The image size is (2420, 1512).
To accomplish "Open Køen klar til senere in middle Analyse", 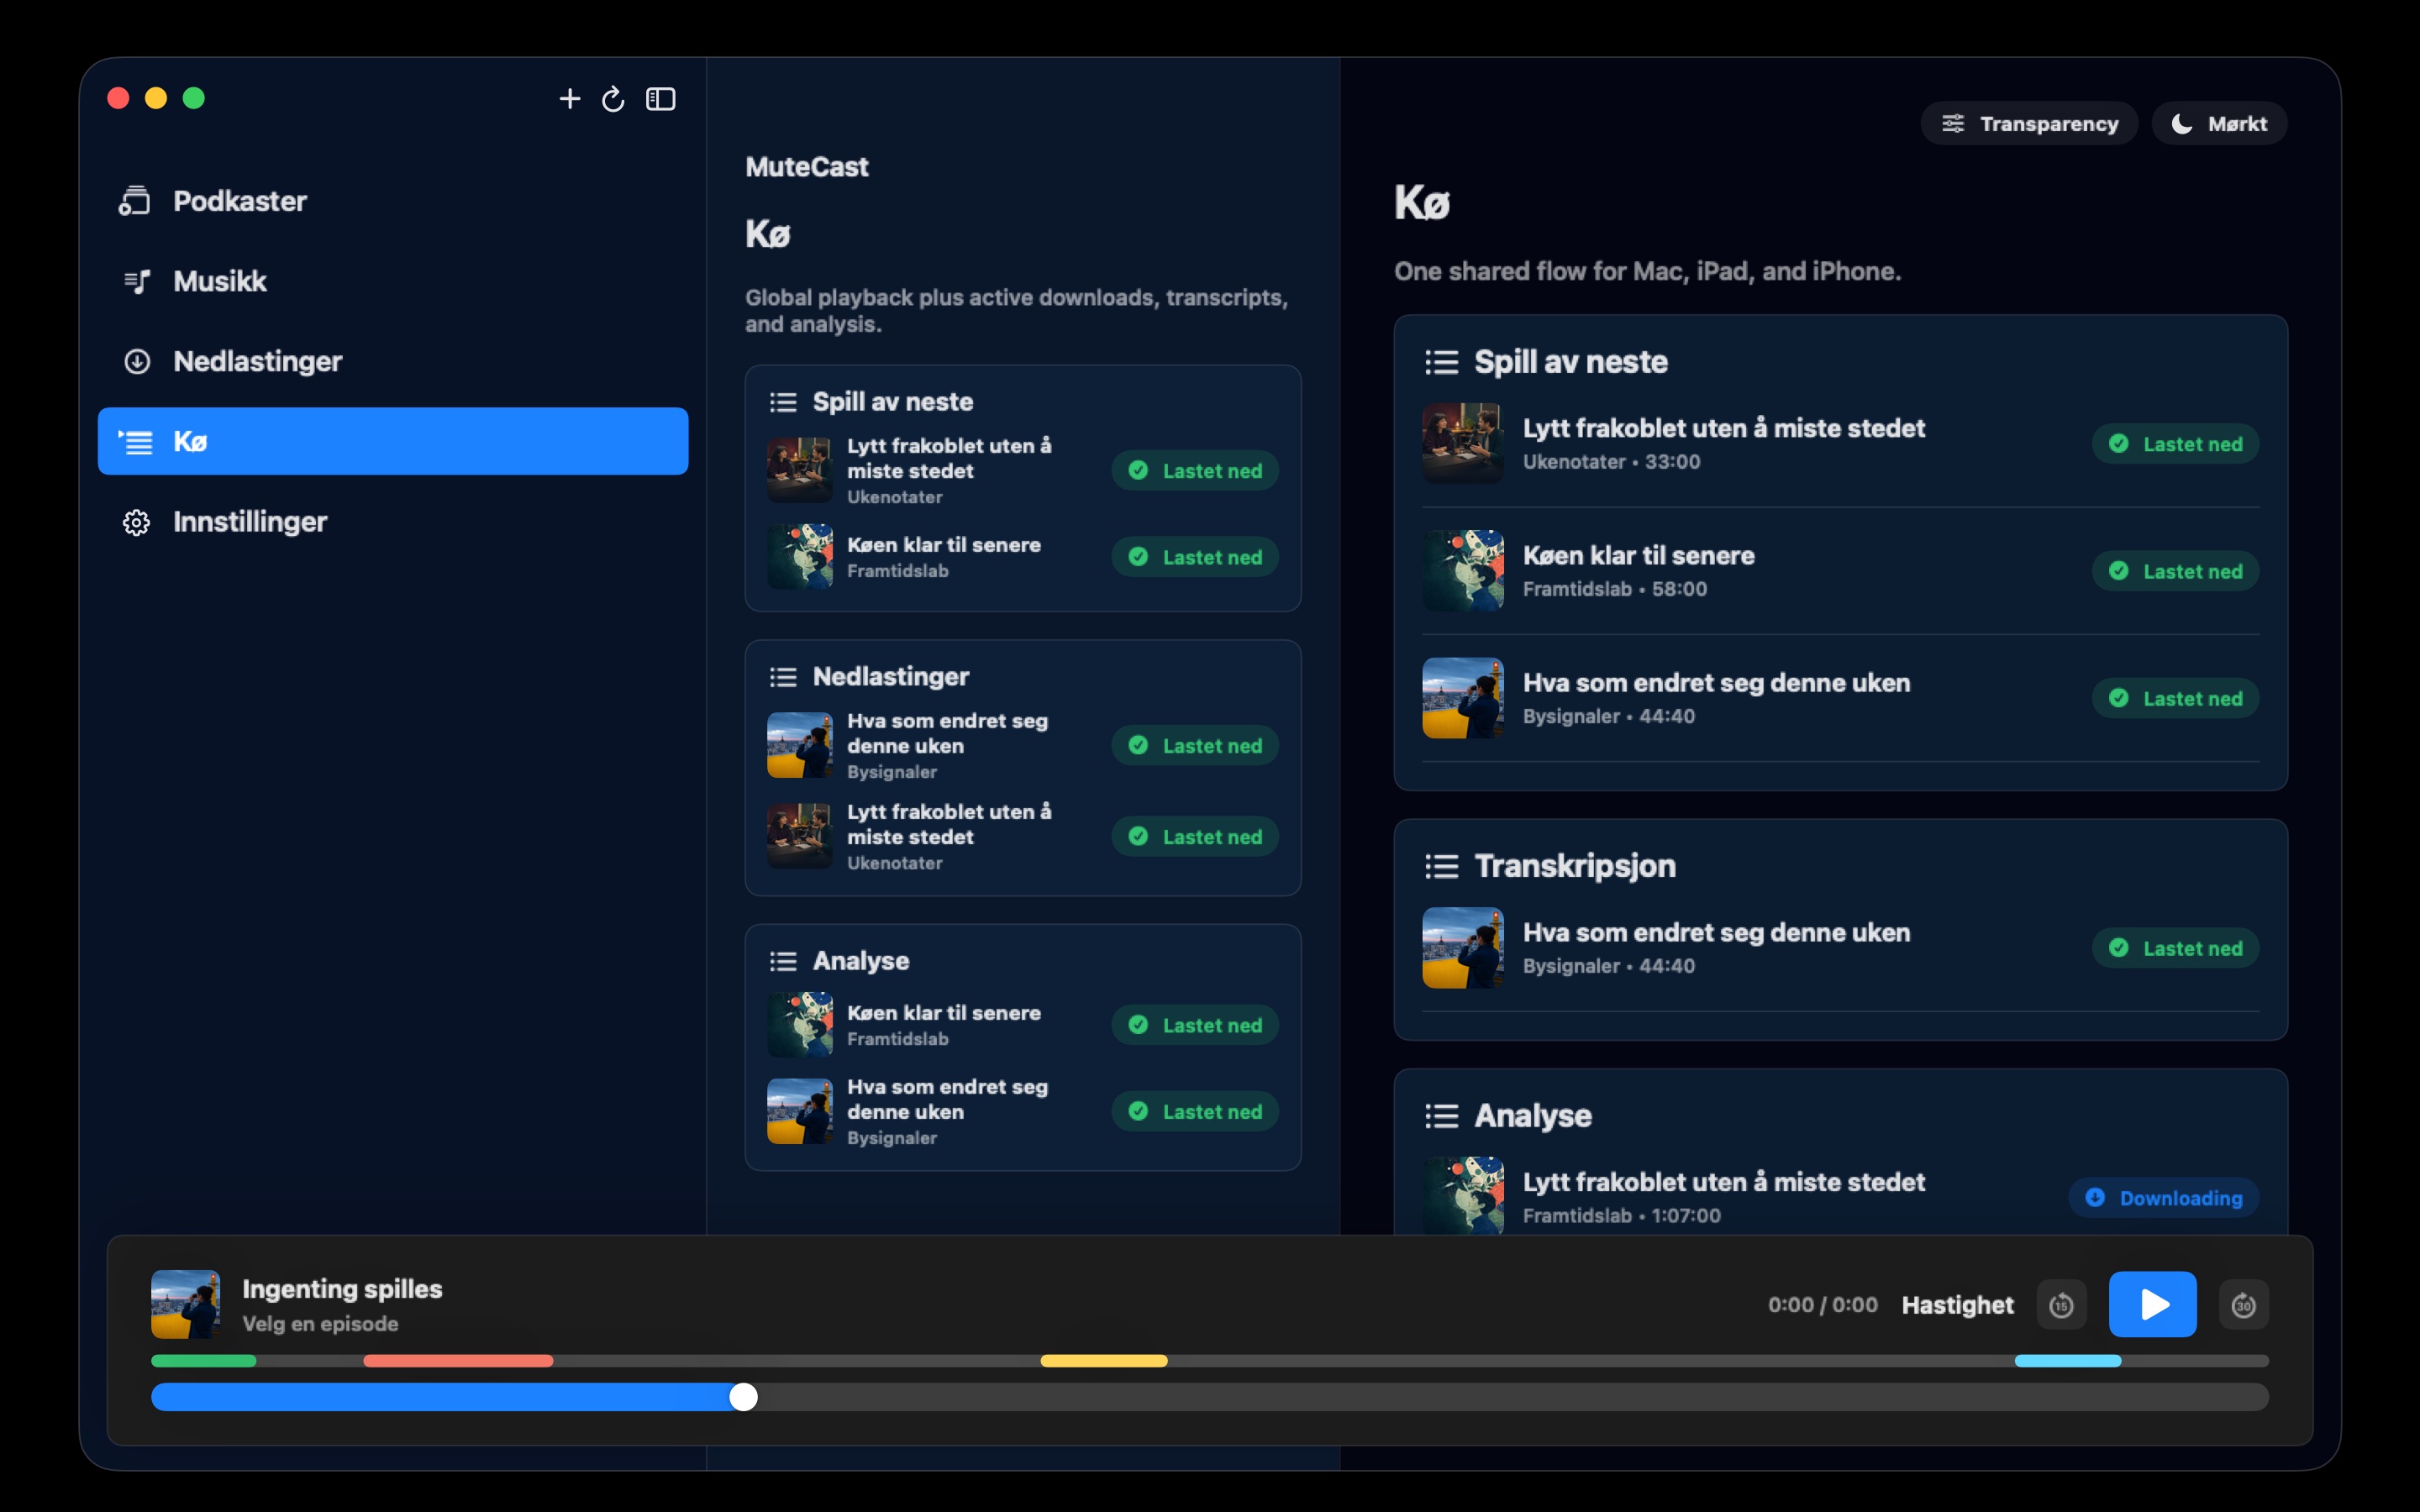I will pos(1022,1025).
